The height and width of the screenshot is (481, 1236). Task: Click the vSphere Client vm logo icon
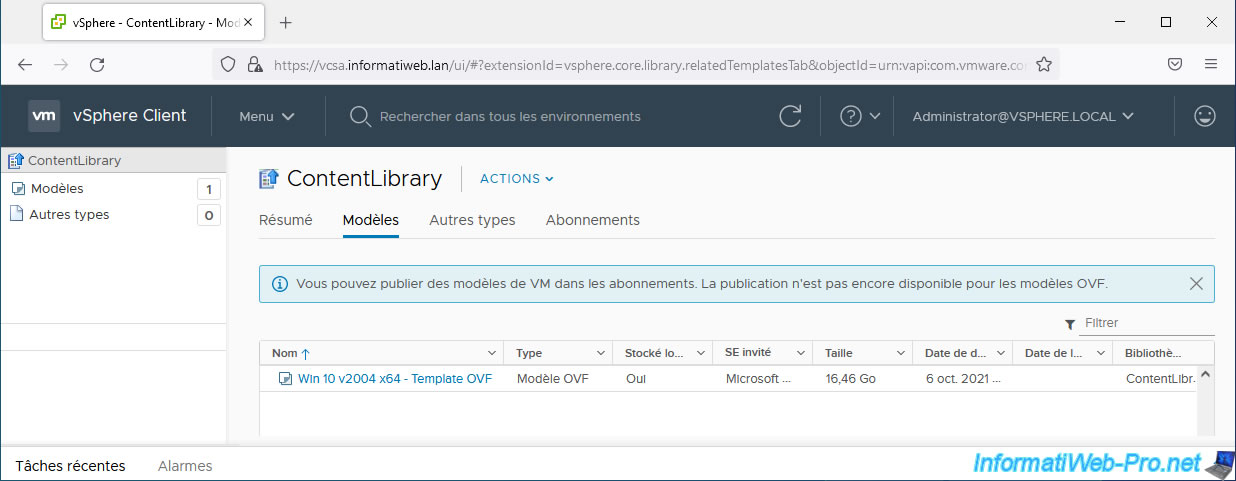point(44,116)
